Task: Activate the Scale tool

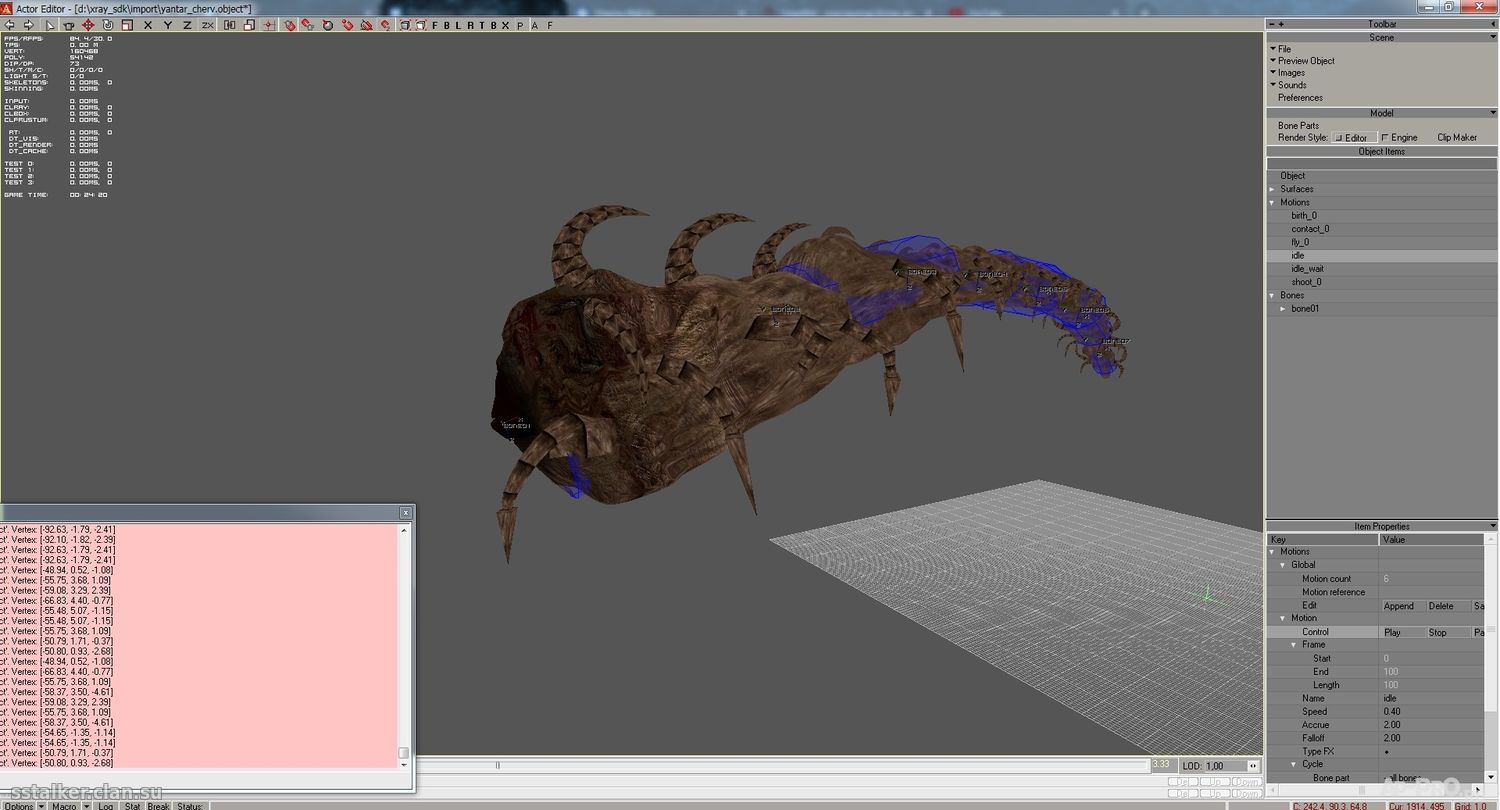Action: coord(128,24)
